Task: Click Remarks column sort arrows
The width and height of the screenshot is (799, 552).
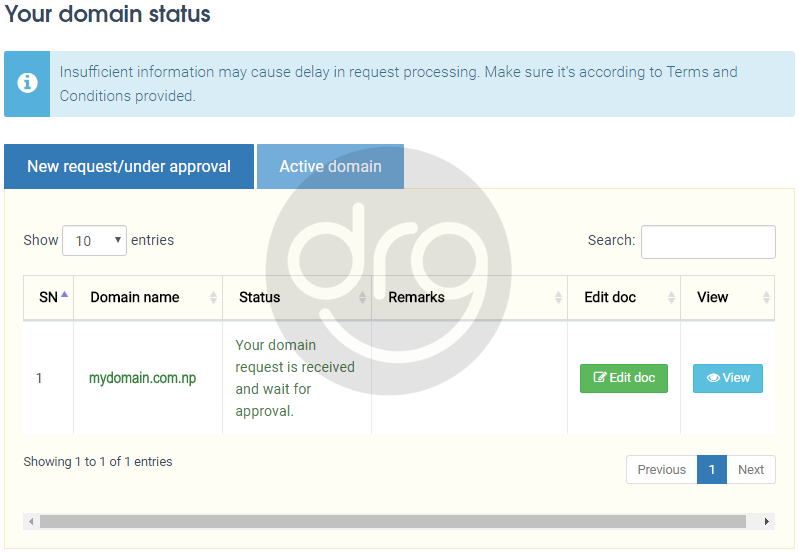Action: pyautogui.click(x=558, y=298)
